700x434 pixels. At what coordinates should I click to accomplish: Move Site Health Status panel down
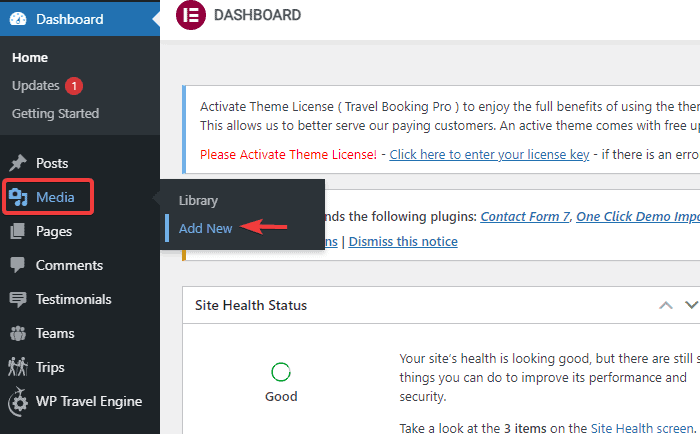pyautogui.click(x=690, y=305)
